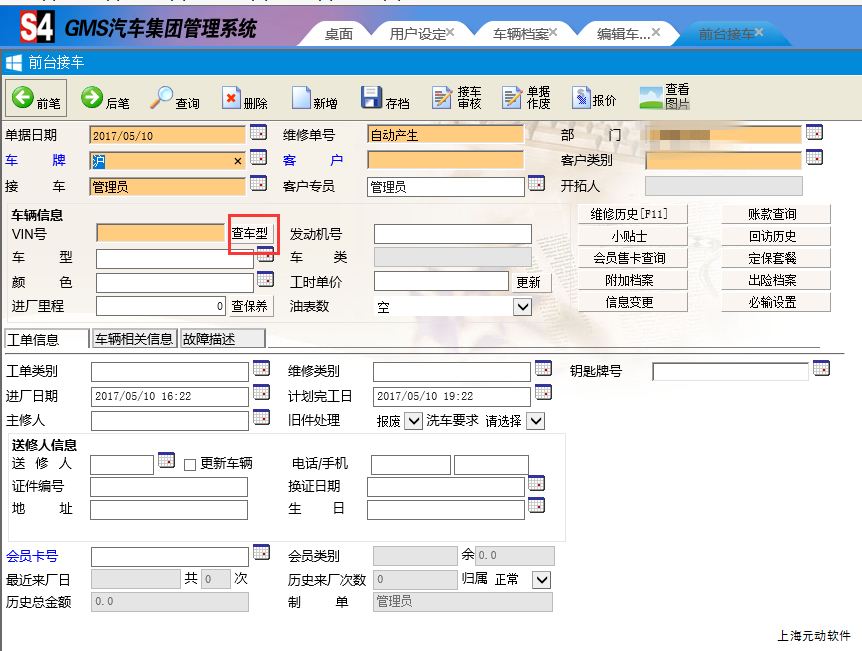Open the 查询 magnifier search tool
This screenshot has width=862, height=651.
162,97
